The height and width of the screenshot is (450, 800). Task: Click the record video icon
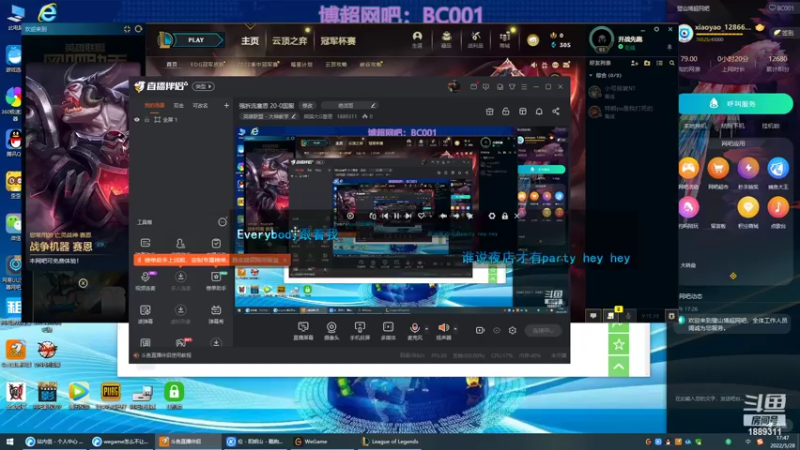click(480, 331)
